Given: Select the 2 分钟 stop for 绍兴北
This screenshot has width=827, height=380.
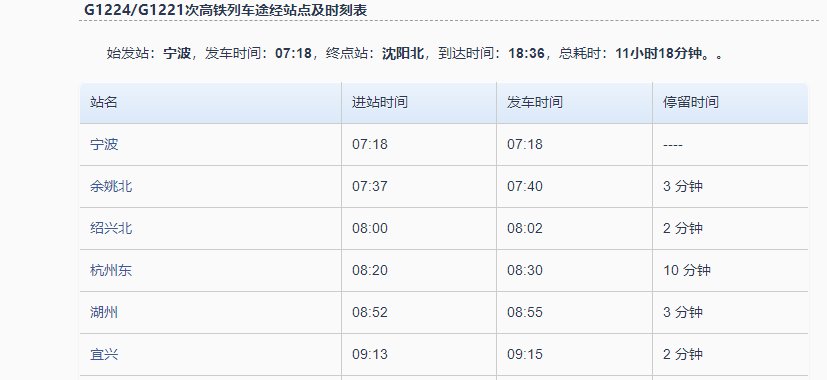Looking at the screenshot, I should tap(683, 229).
